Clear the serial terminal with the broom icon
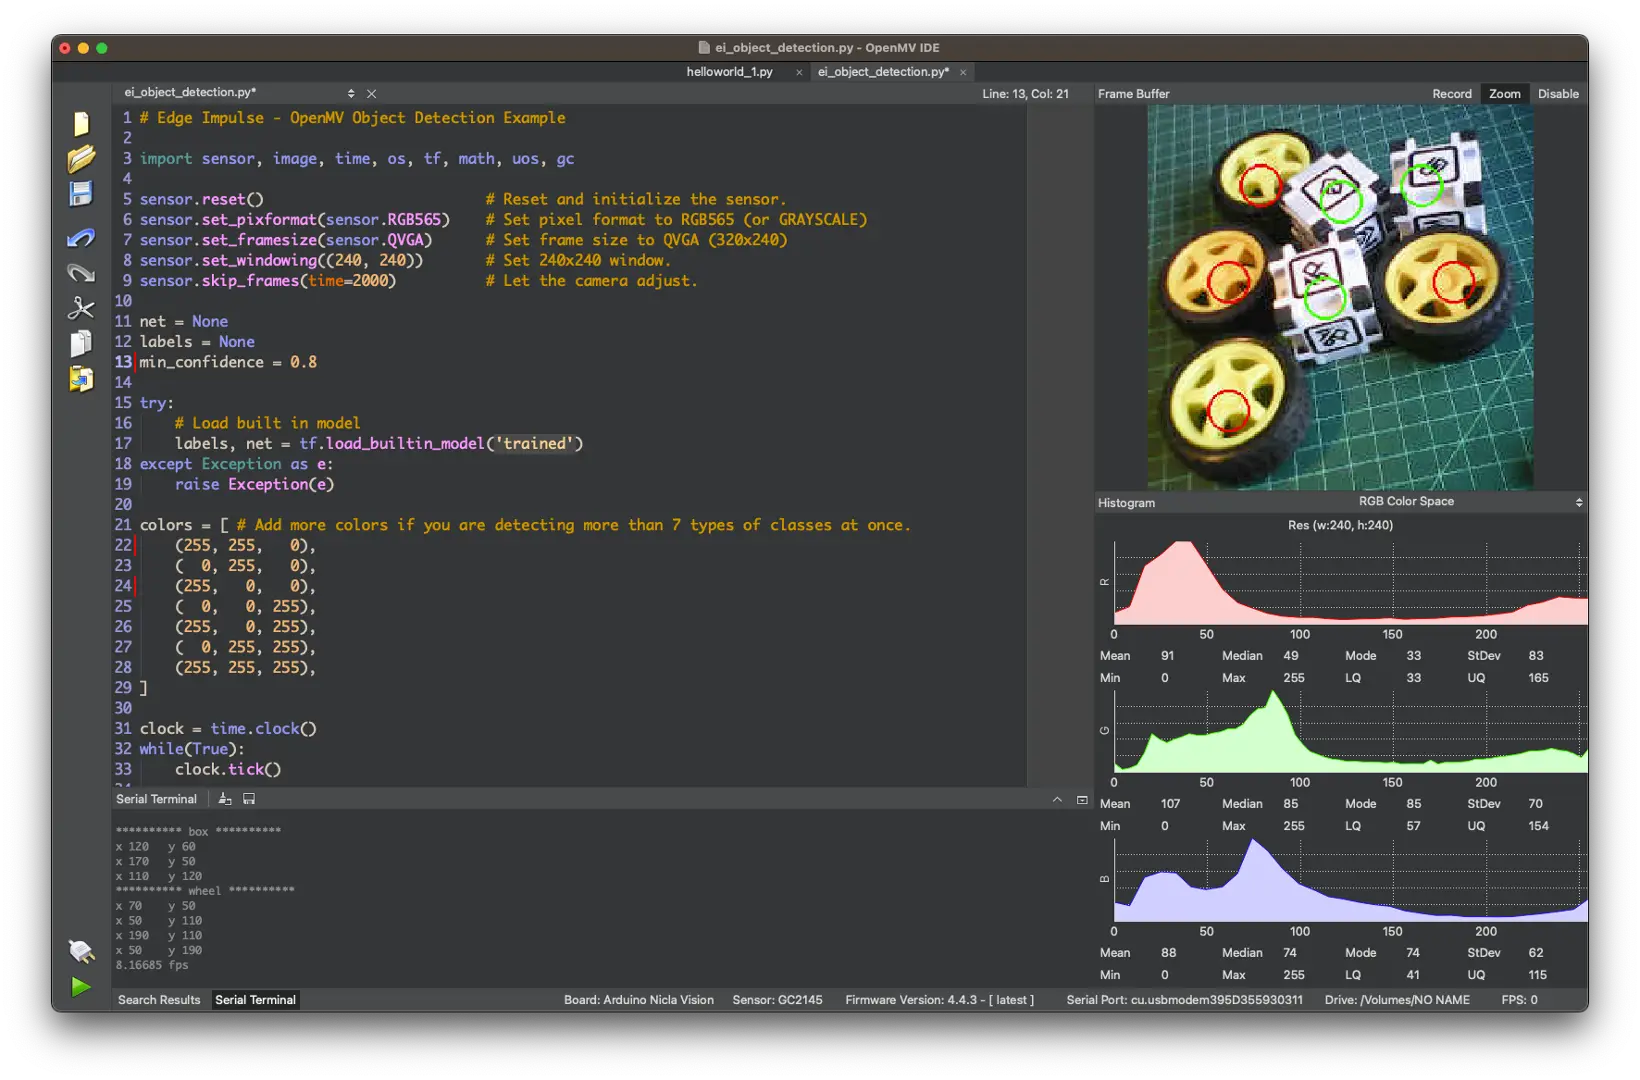Image resolution: width=1640 pixels, height=1080 pixels. tap(225, 799)
